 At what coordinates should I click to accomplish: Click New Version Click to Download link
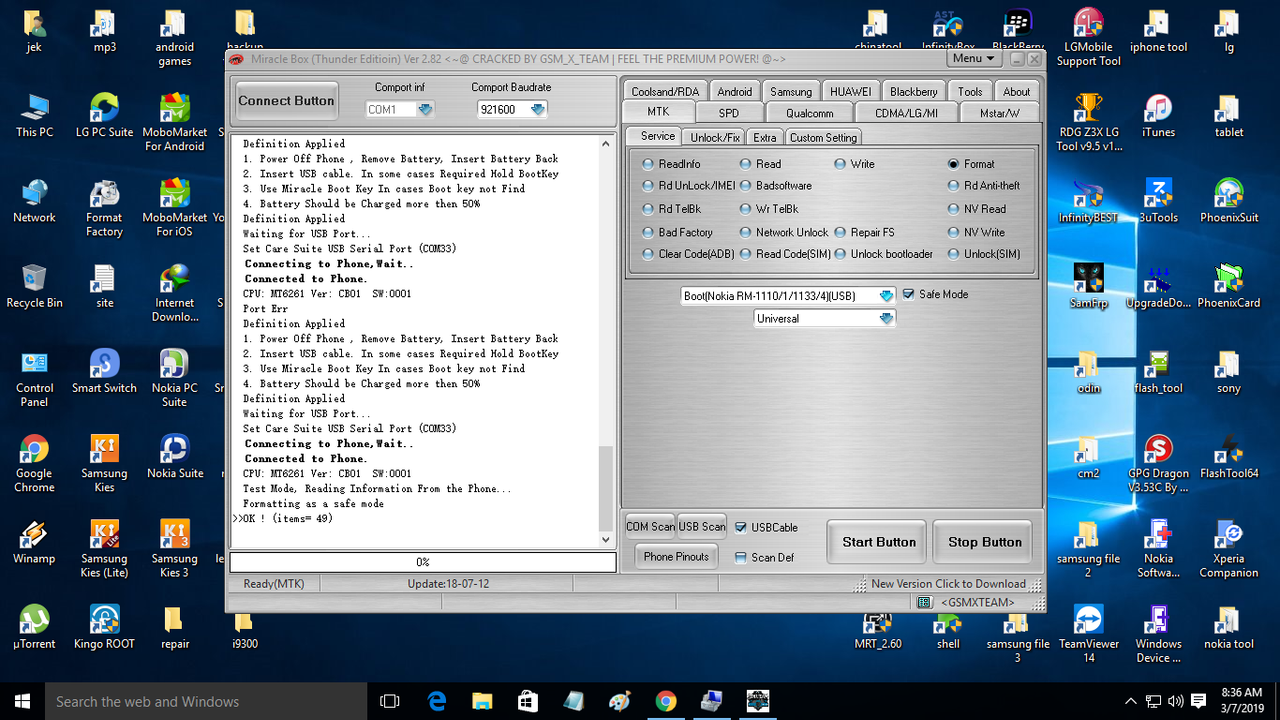[x=948, y=584]
